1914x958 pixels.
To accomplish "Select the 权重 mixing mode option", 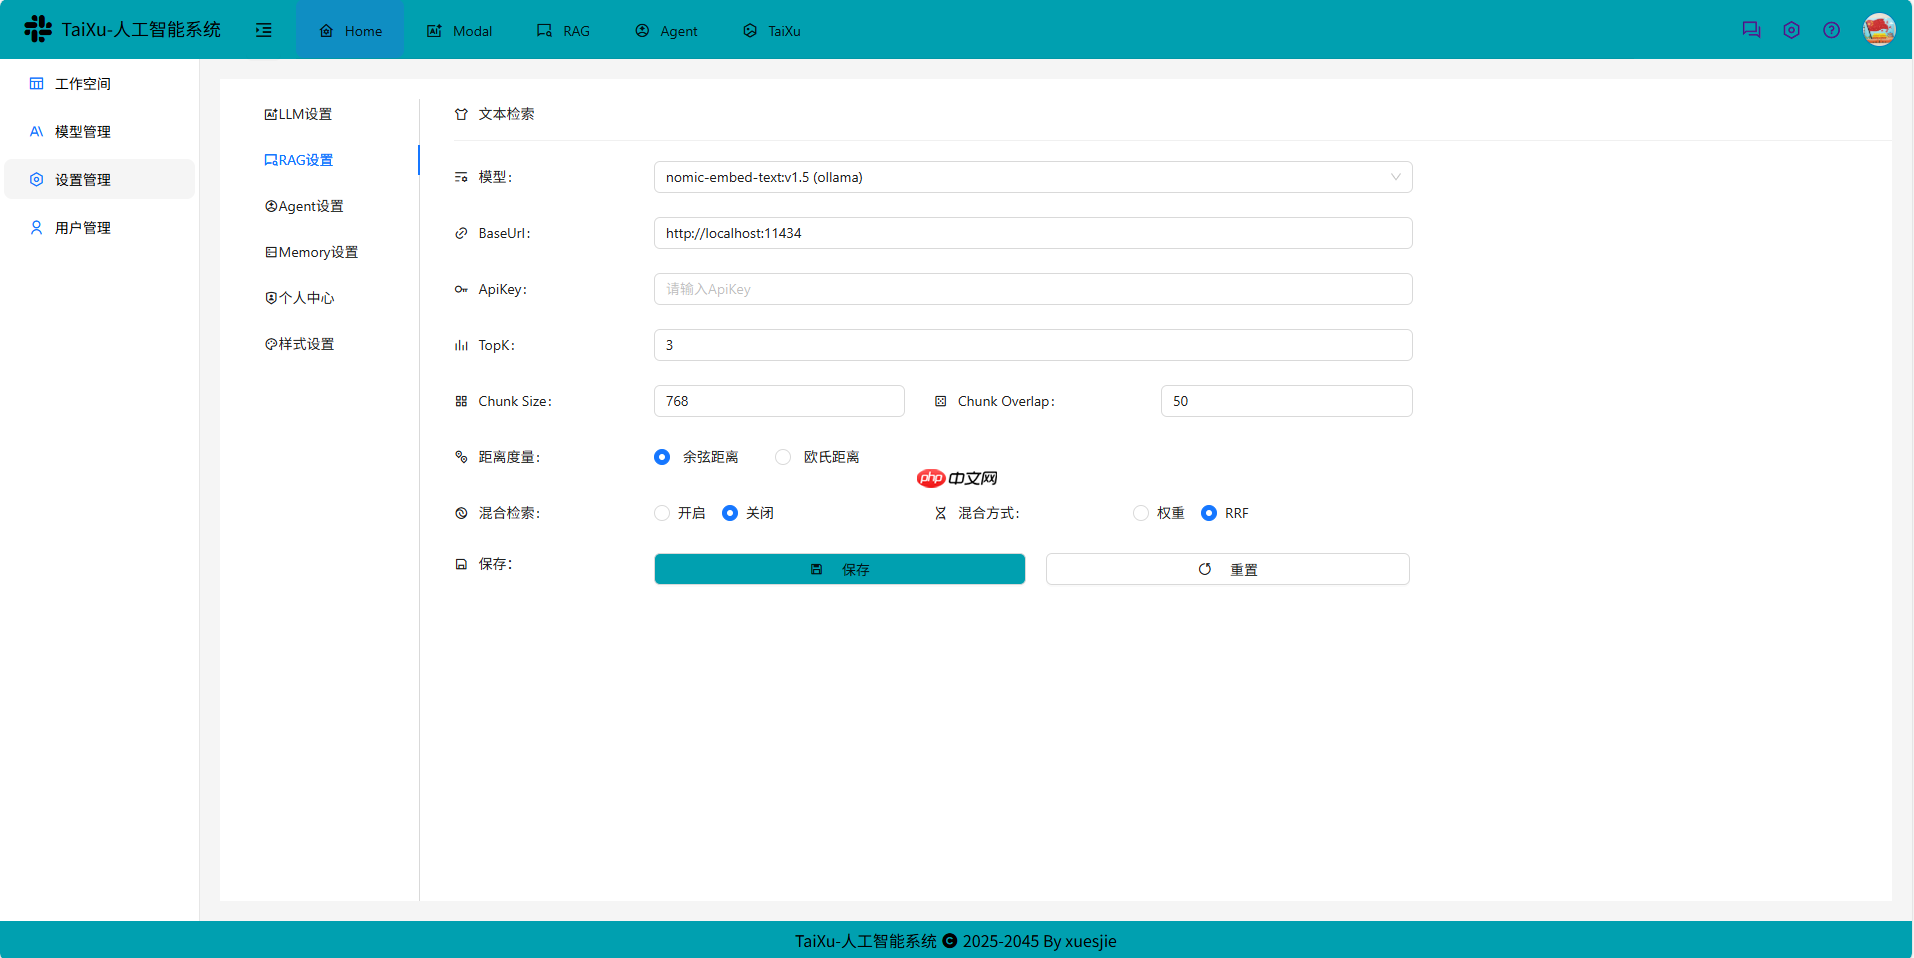I will pyautogui.click(x=1140, y=513).
